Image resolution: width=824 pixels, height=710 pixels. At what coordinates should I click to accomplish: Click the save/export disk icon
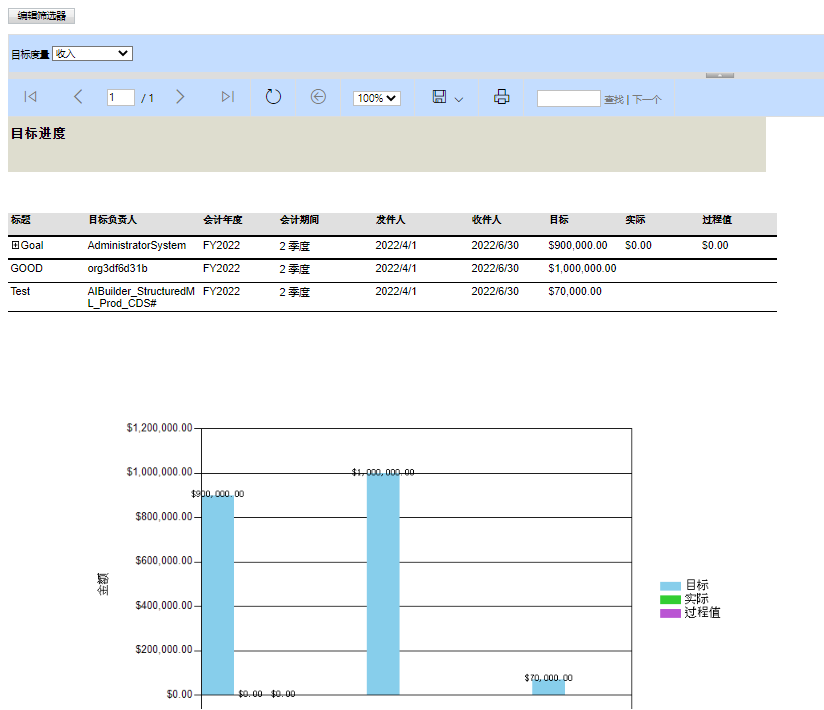[x=439, y=97]
